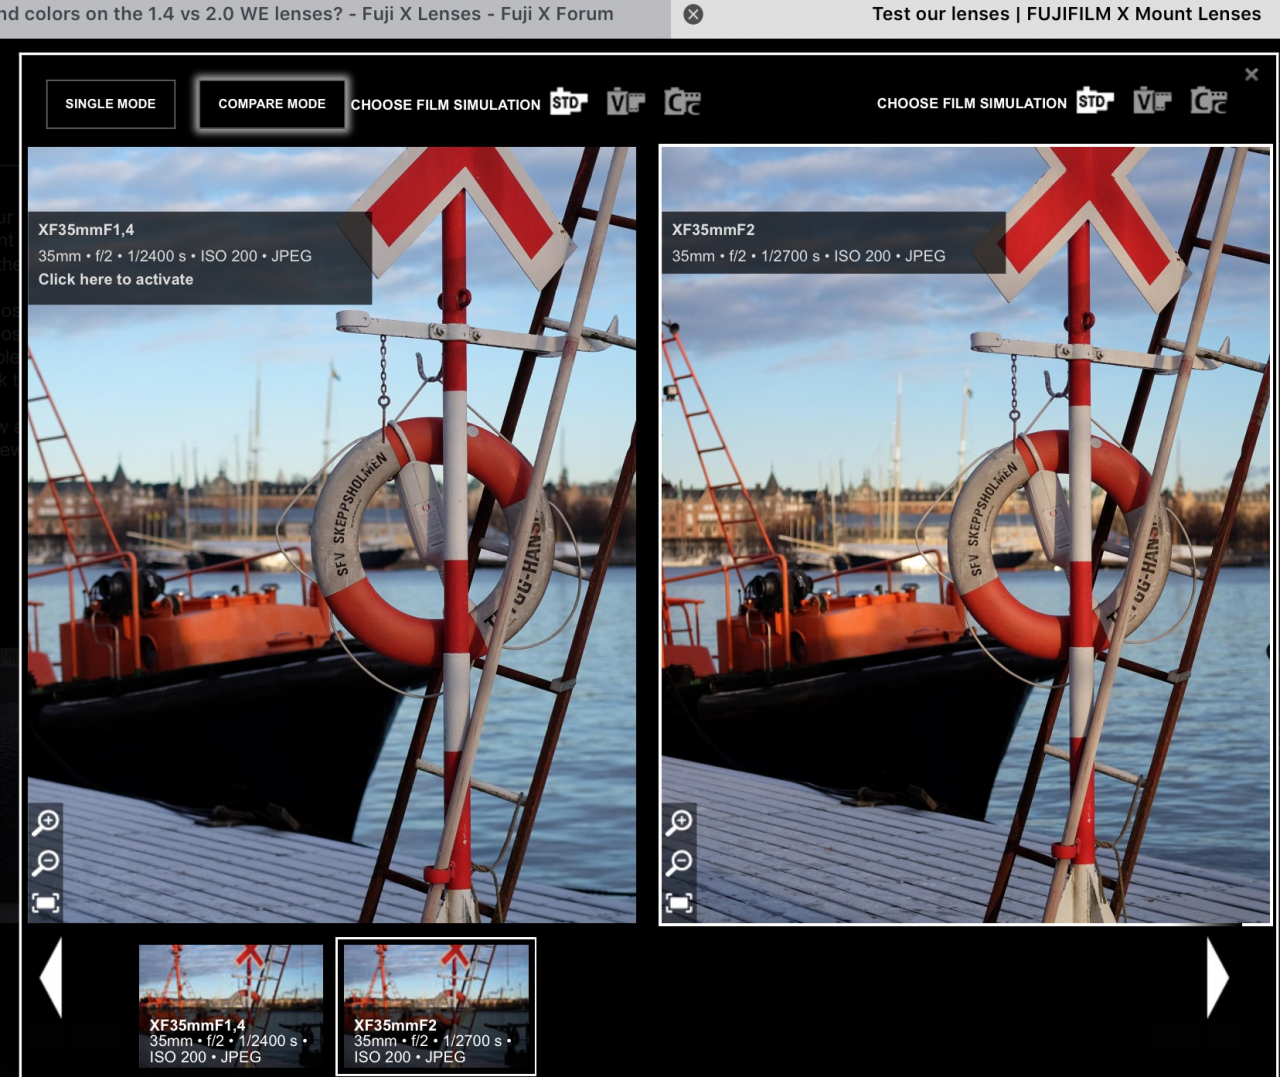Viewport: 1280px width, 1077px height.
Task: Select Classic Chrome simulation for right image
Action: pos(1208,101)
